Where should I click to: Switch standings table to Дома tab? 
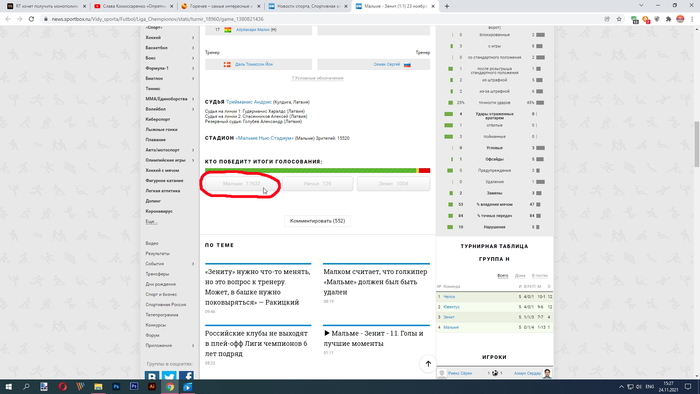pos(520,276)
